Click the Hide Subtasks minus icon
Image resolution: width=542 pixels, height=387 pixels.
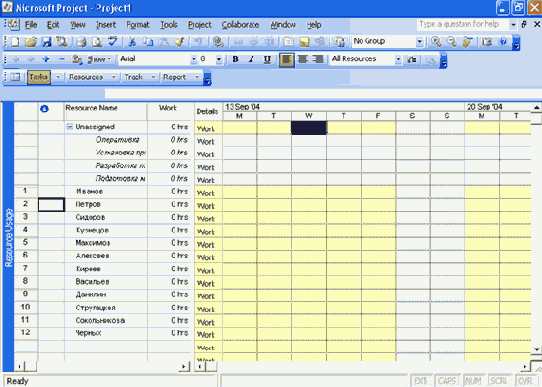tap(62, 59)
